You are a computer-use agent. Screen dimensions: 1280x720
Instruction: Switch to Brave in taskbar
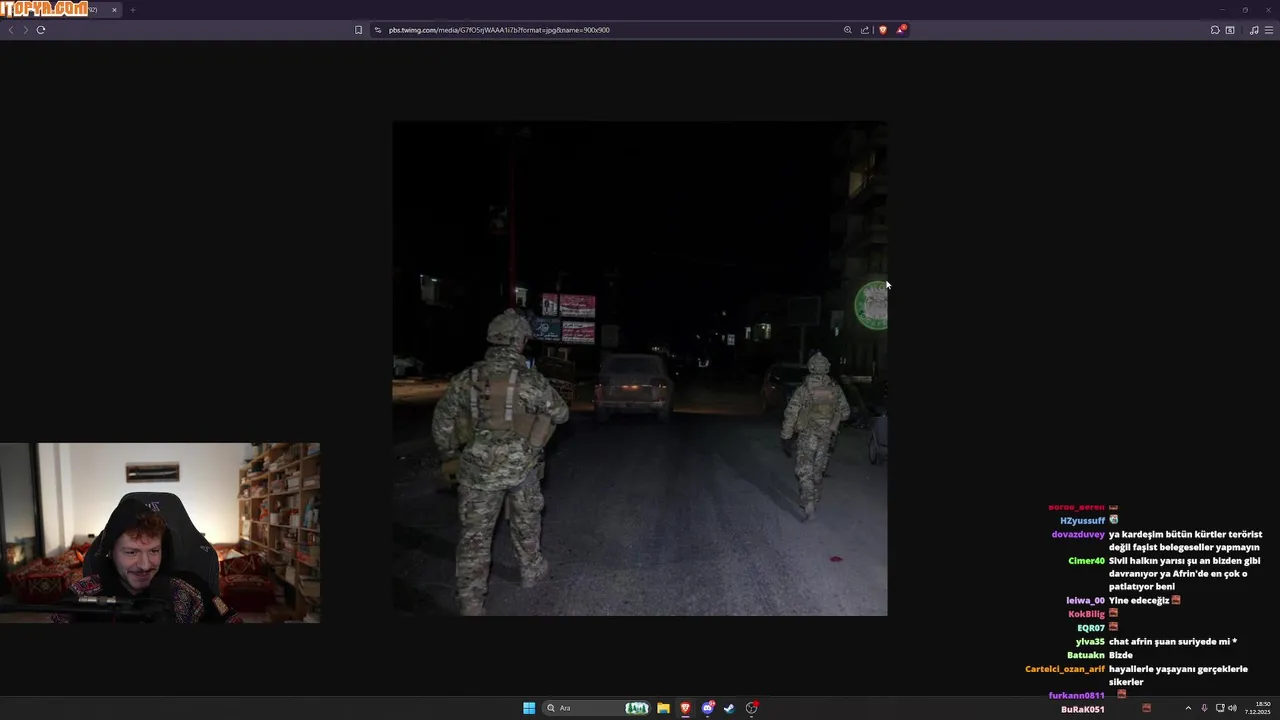pos(685,708)
